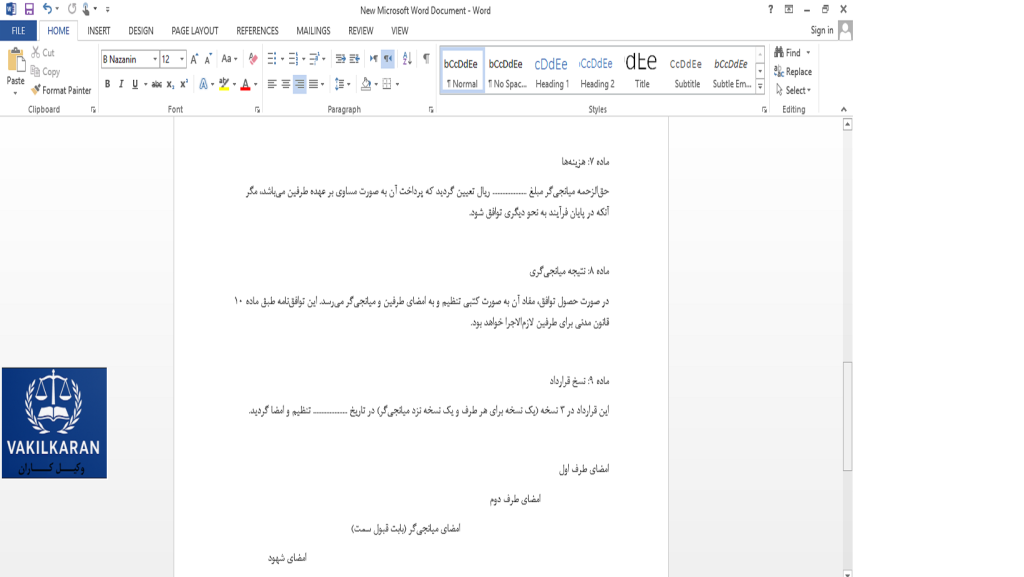
Task: Open the font size dropdown
Action: [x=181, y=59]
